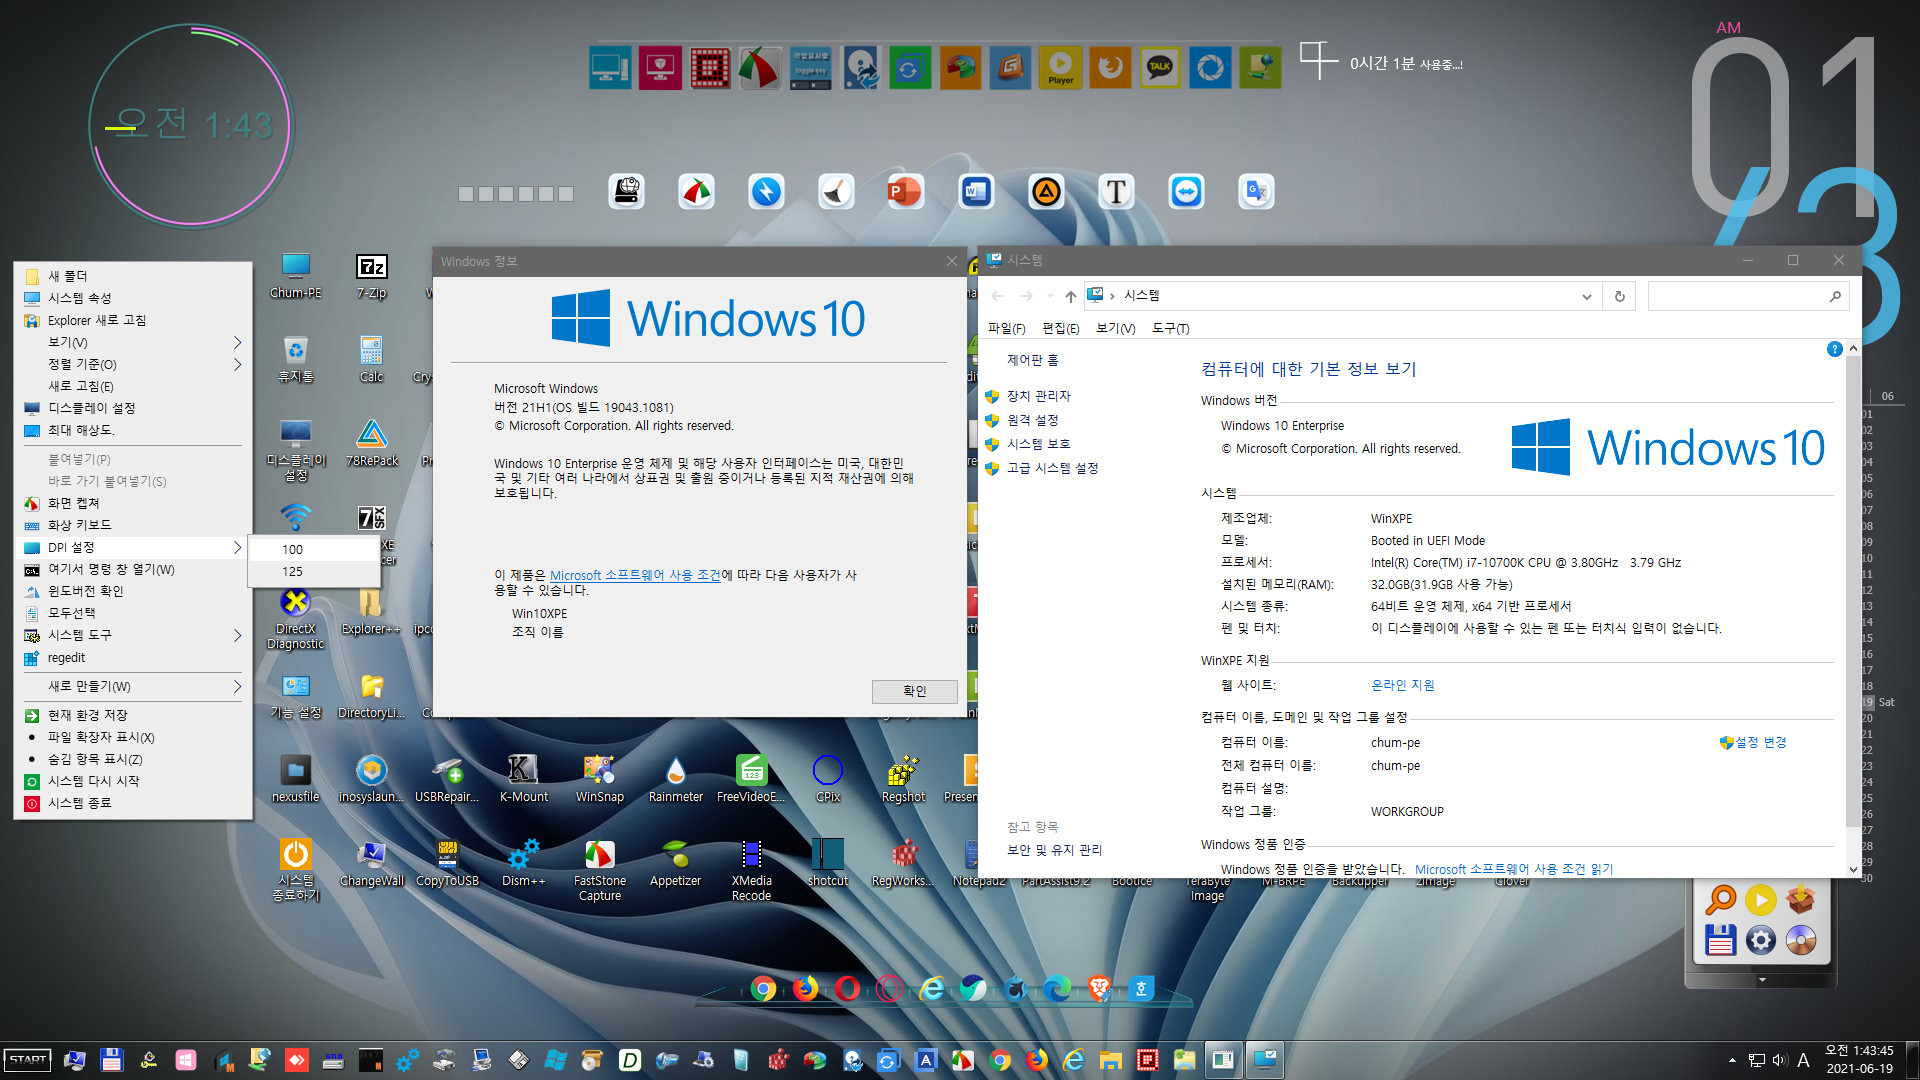Image resolution: width=1920 pixels, height=1080 pixels.
Task: Open the 7-Zip desktop icon
Action: 371,275
